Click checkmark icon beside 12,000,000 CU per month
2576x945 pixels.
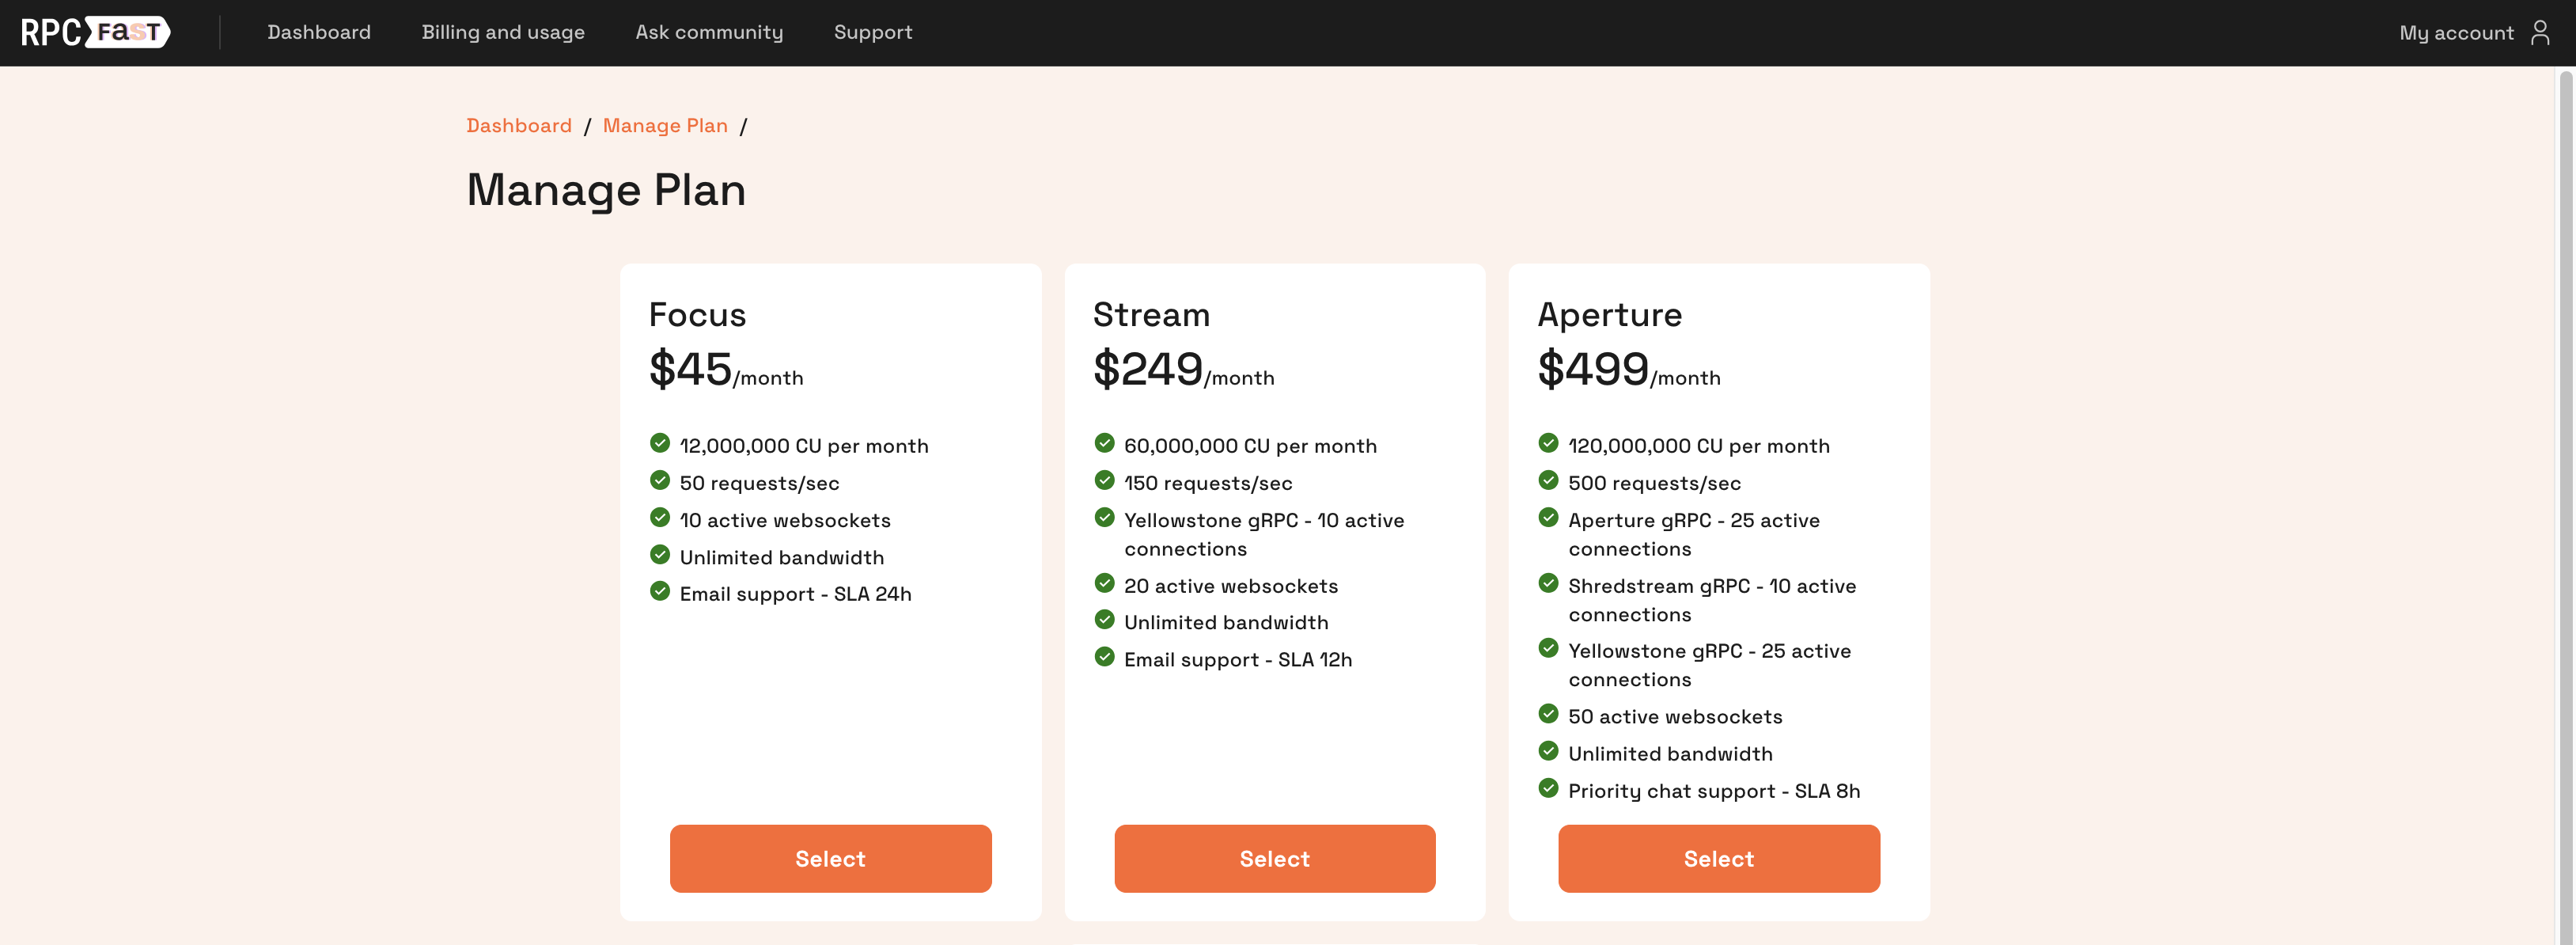pos(660,443)
